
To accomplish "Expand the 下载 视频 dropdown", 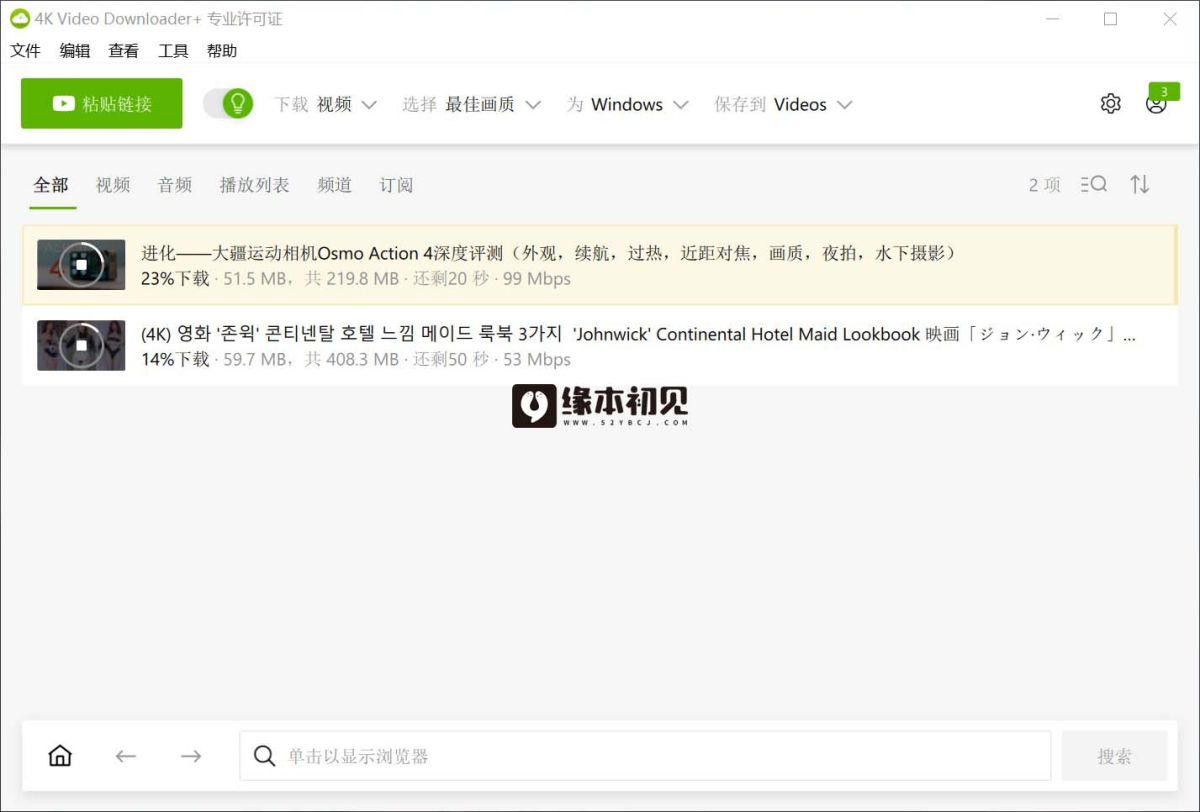I will [x=326, y=105].
